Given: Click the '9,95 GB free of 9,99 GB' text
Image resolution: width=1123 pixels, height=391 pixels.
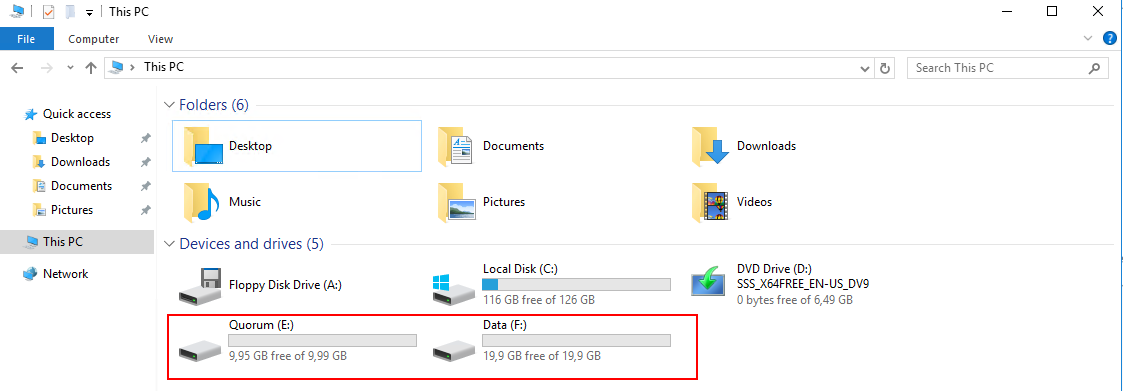Looking at the screenshot, I should (288, 355).
